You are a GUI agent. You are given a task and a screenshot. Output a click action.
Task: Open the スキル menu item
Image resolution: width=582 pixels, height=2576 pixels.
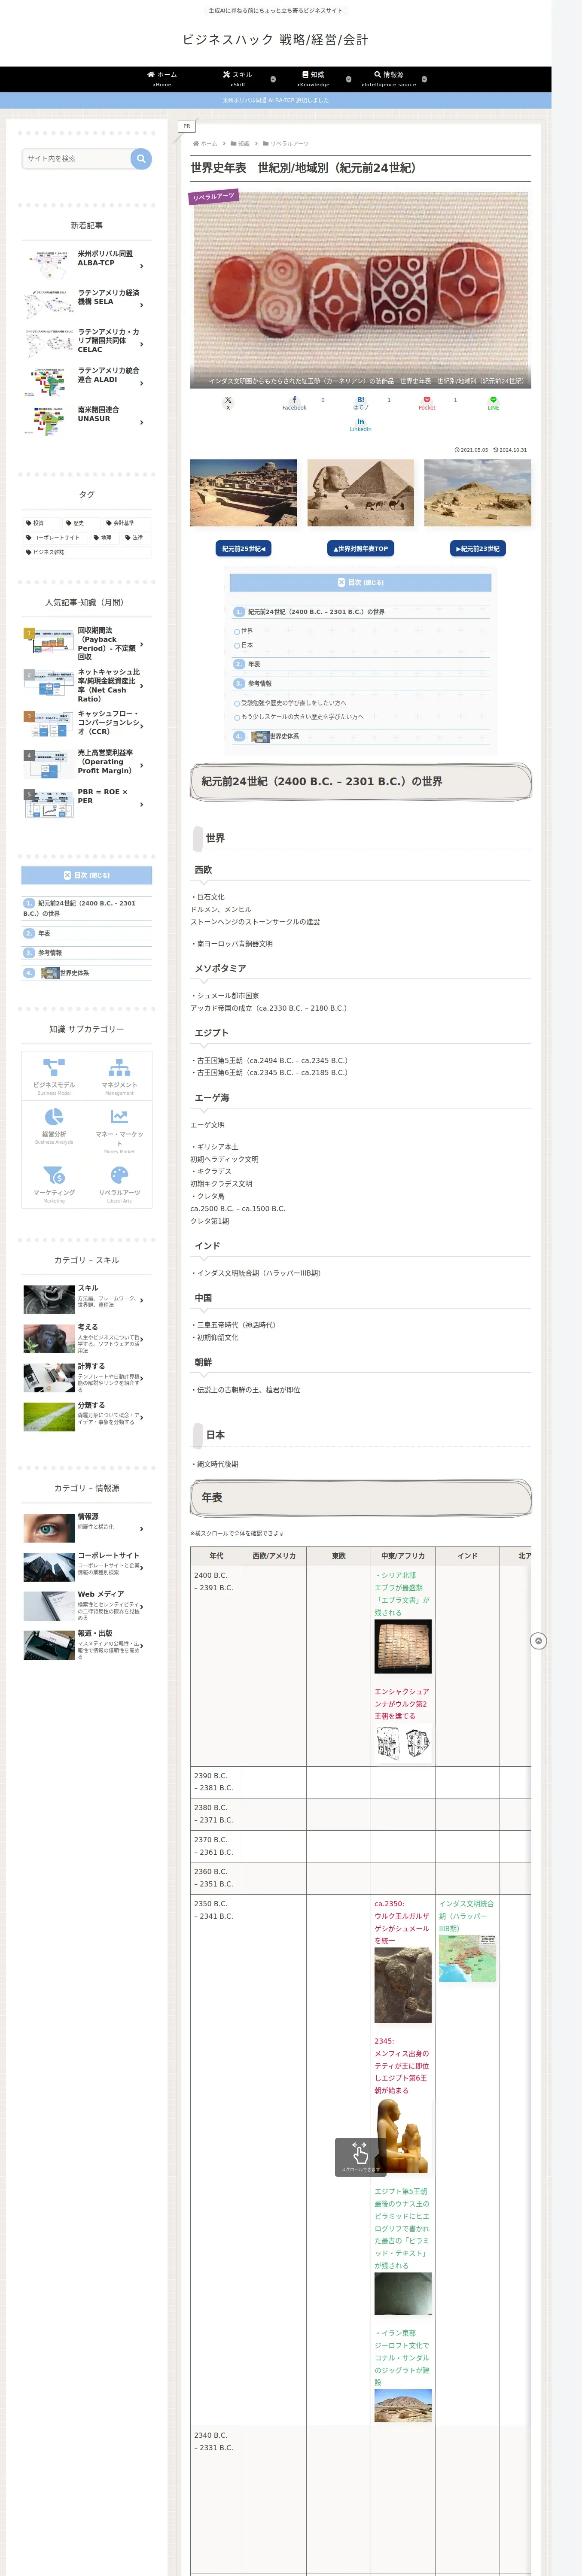[238, 79]
